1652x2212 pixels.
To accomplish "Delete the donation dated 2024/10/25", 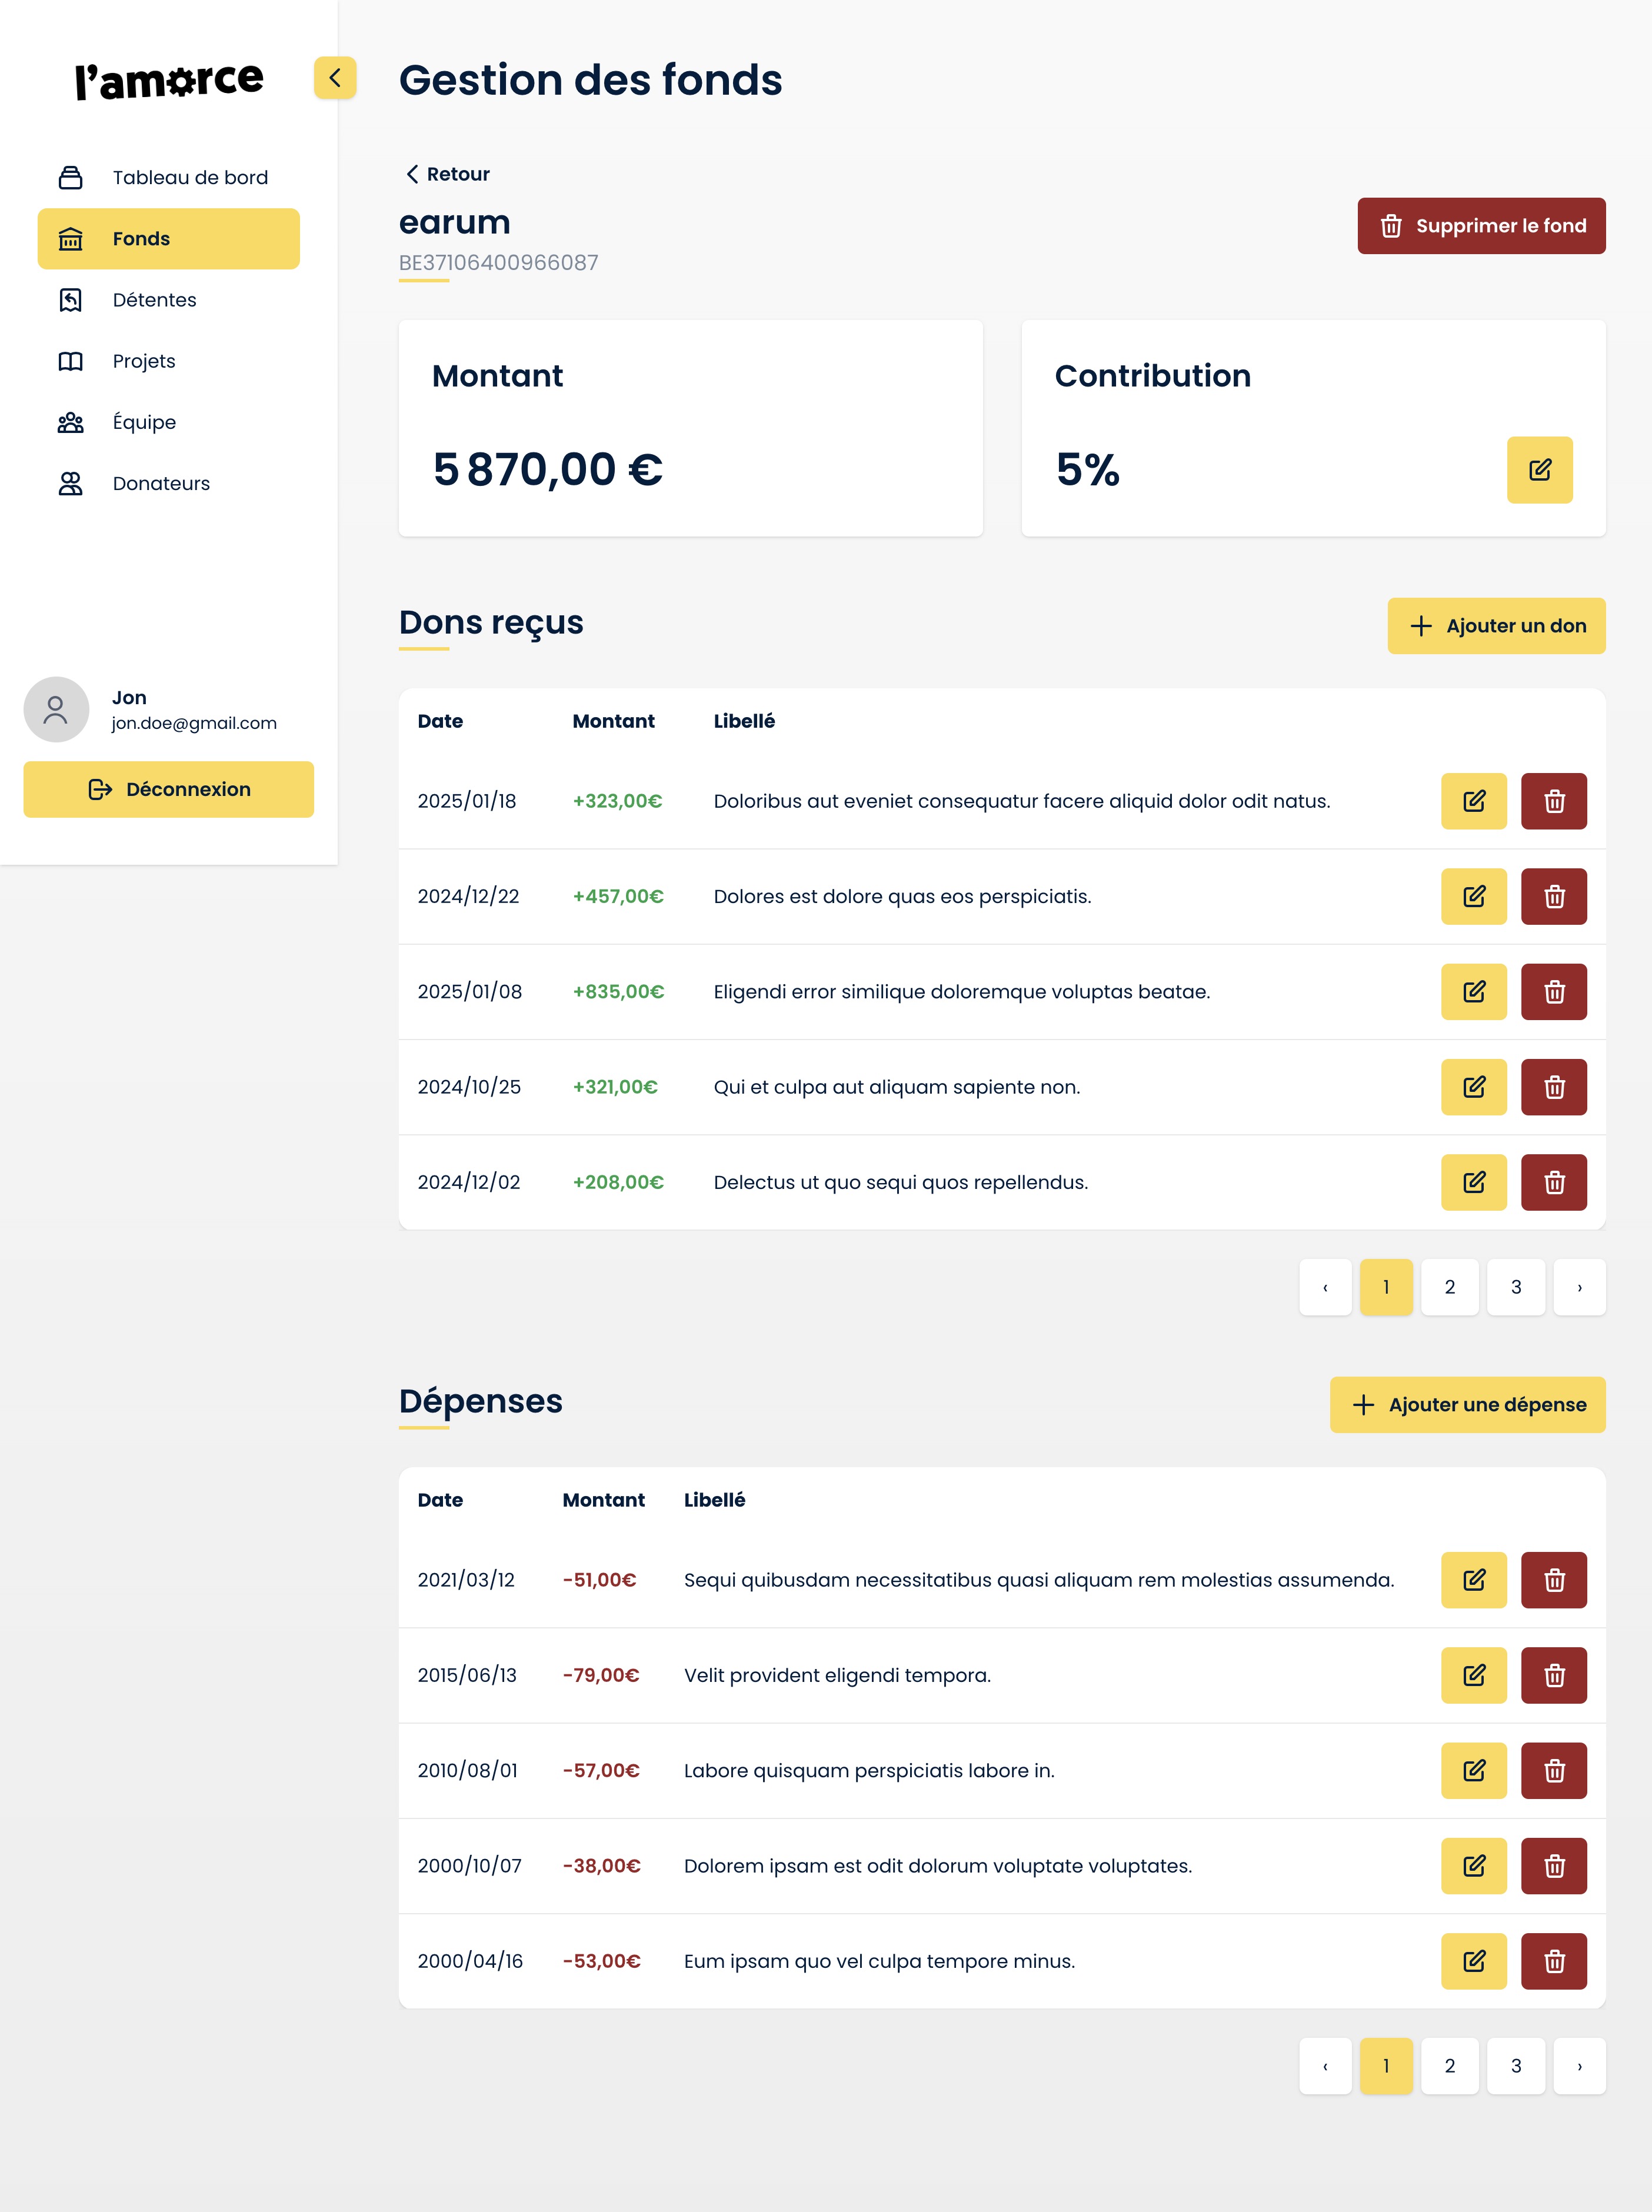I will click(x=1553, y=1088).
